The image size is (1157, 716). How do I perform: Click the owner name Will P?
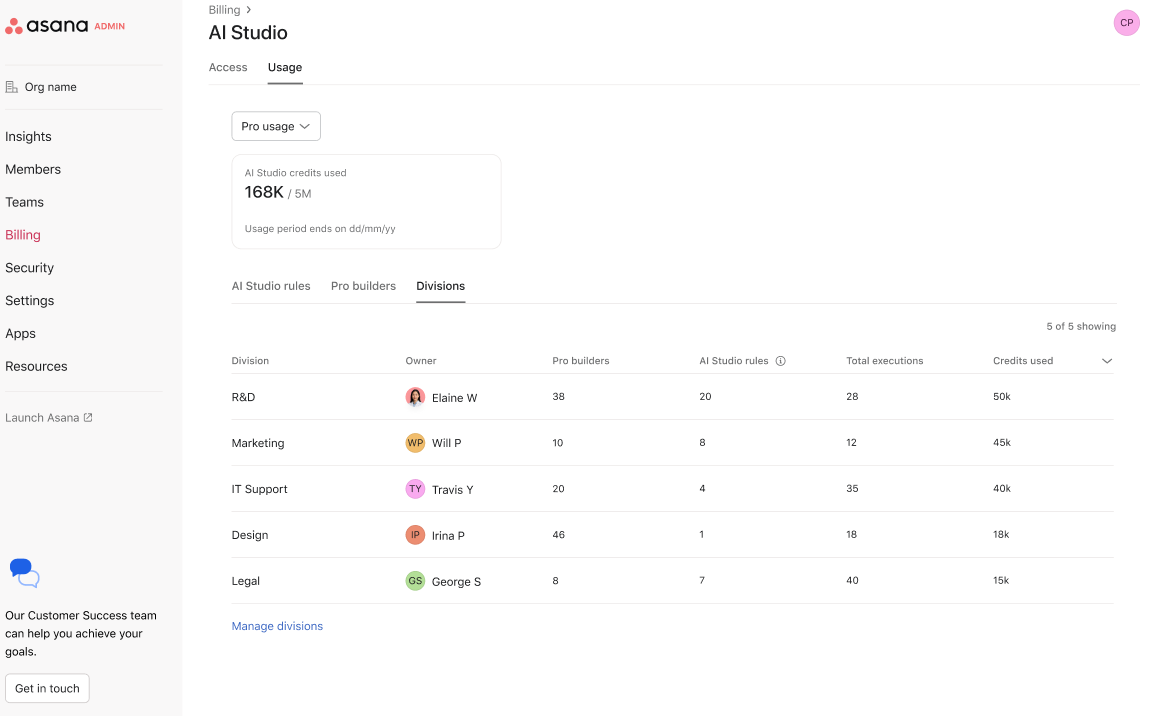(446, 443)
